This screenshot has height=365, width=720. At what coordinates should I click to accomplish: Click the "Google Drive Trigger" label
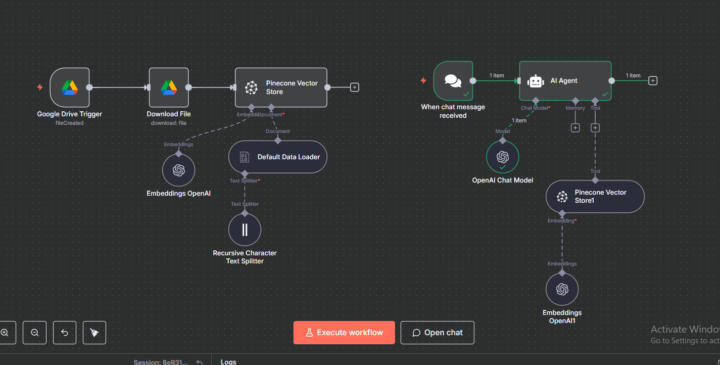[x=69, y=114]
